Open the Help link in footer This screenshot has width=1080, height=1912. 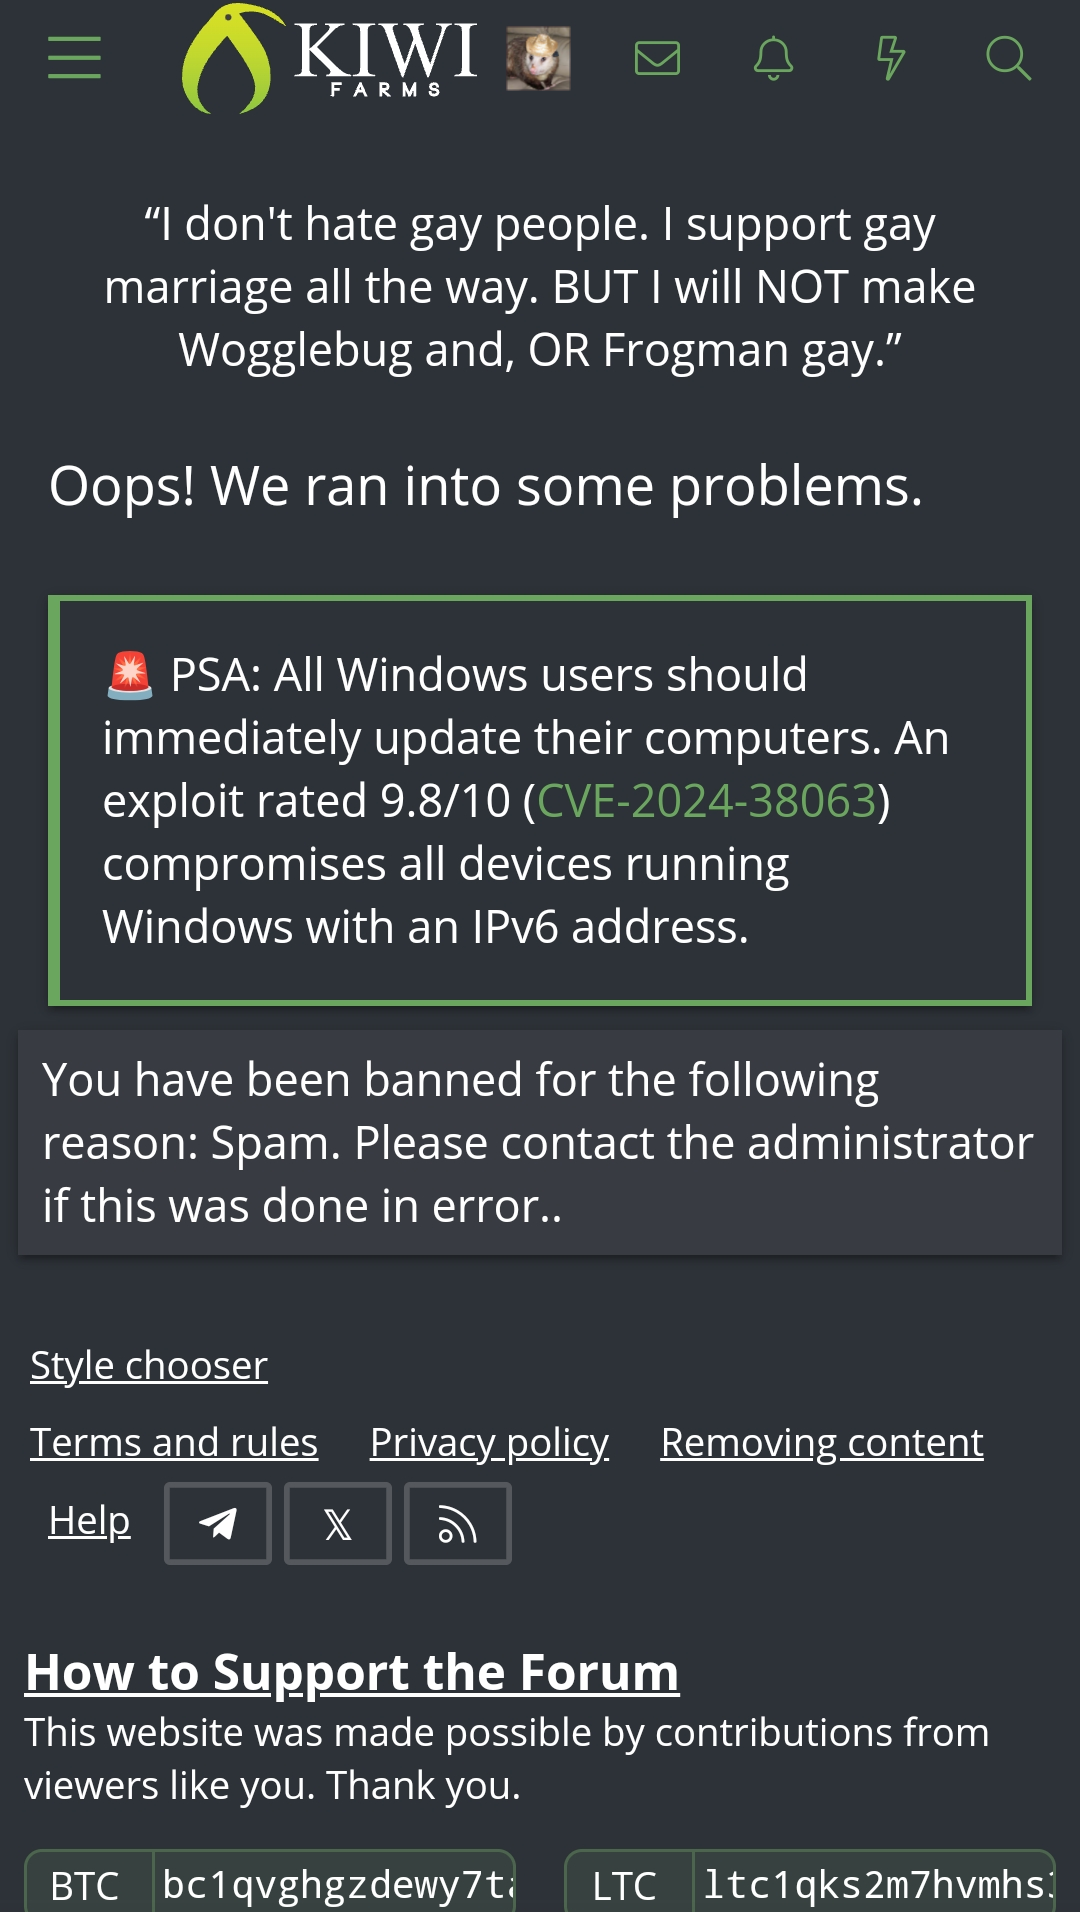tap(90, 1521)
